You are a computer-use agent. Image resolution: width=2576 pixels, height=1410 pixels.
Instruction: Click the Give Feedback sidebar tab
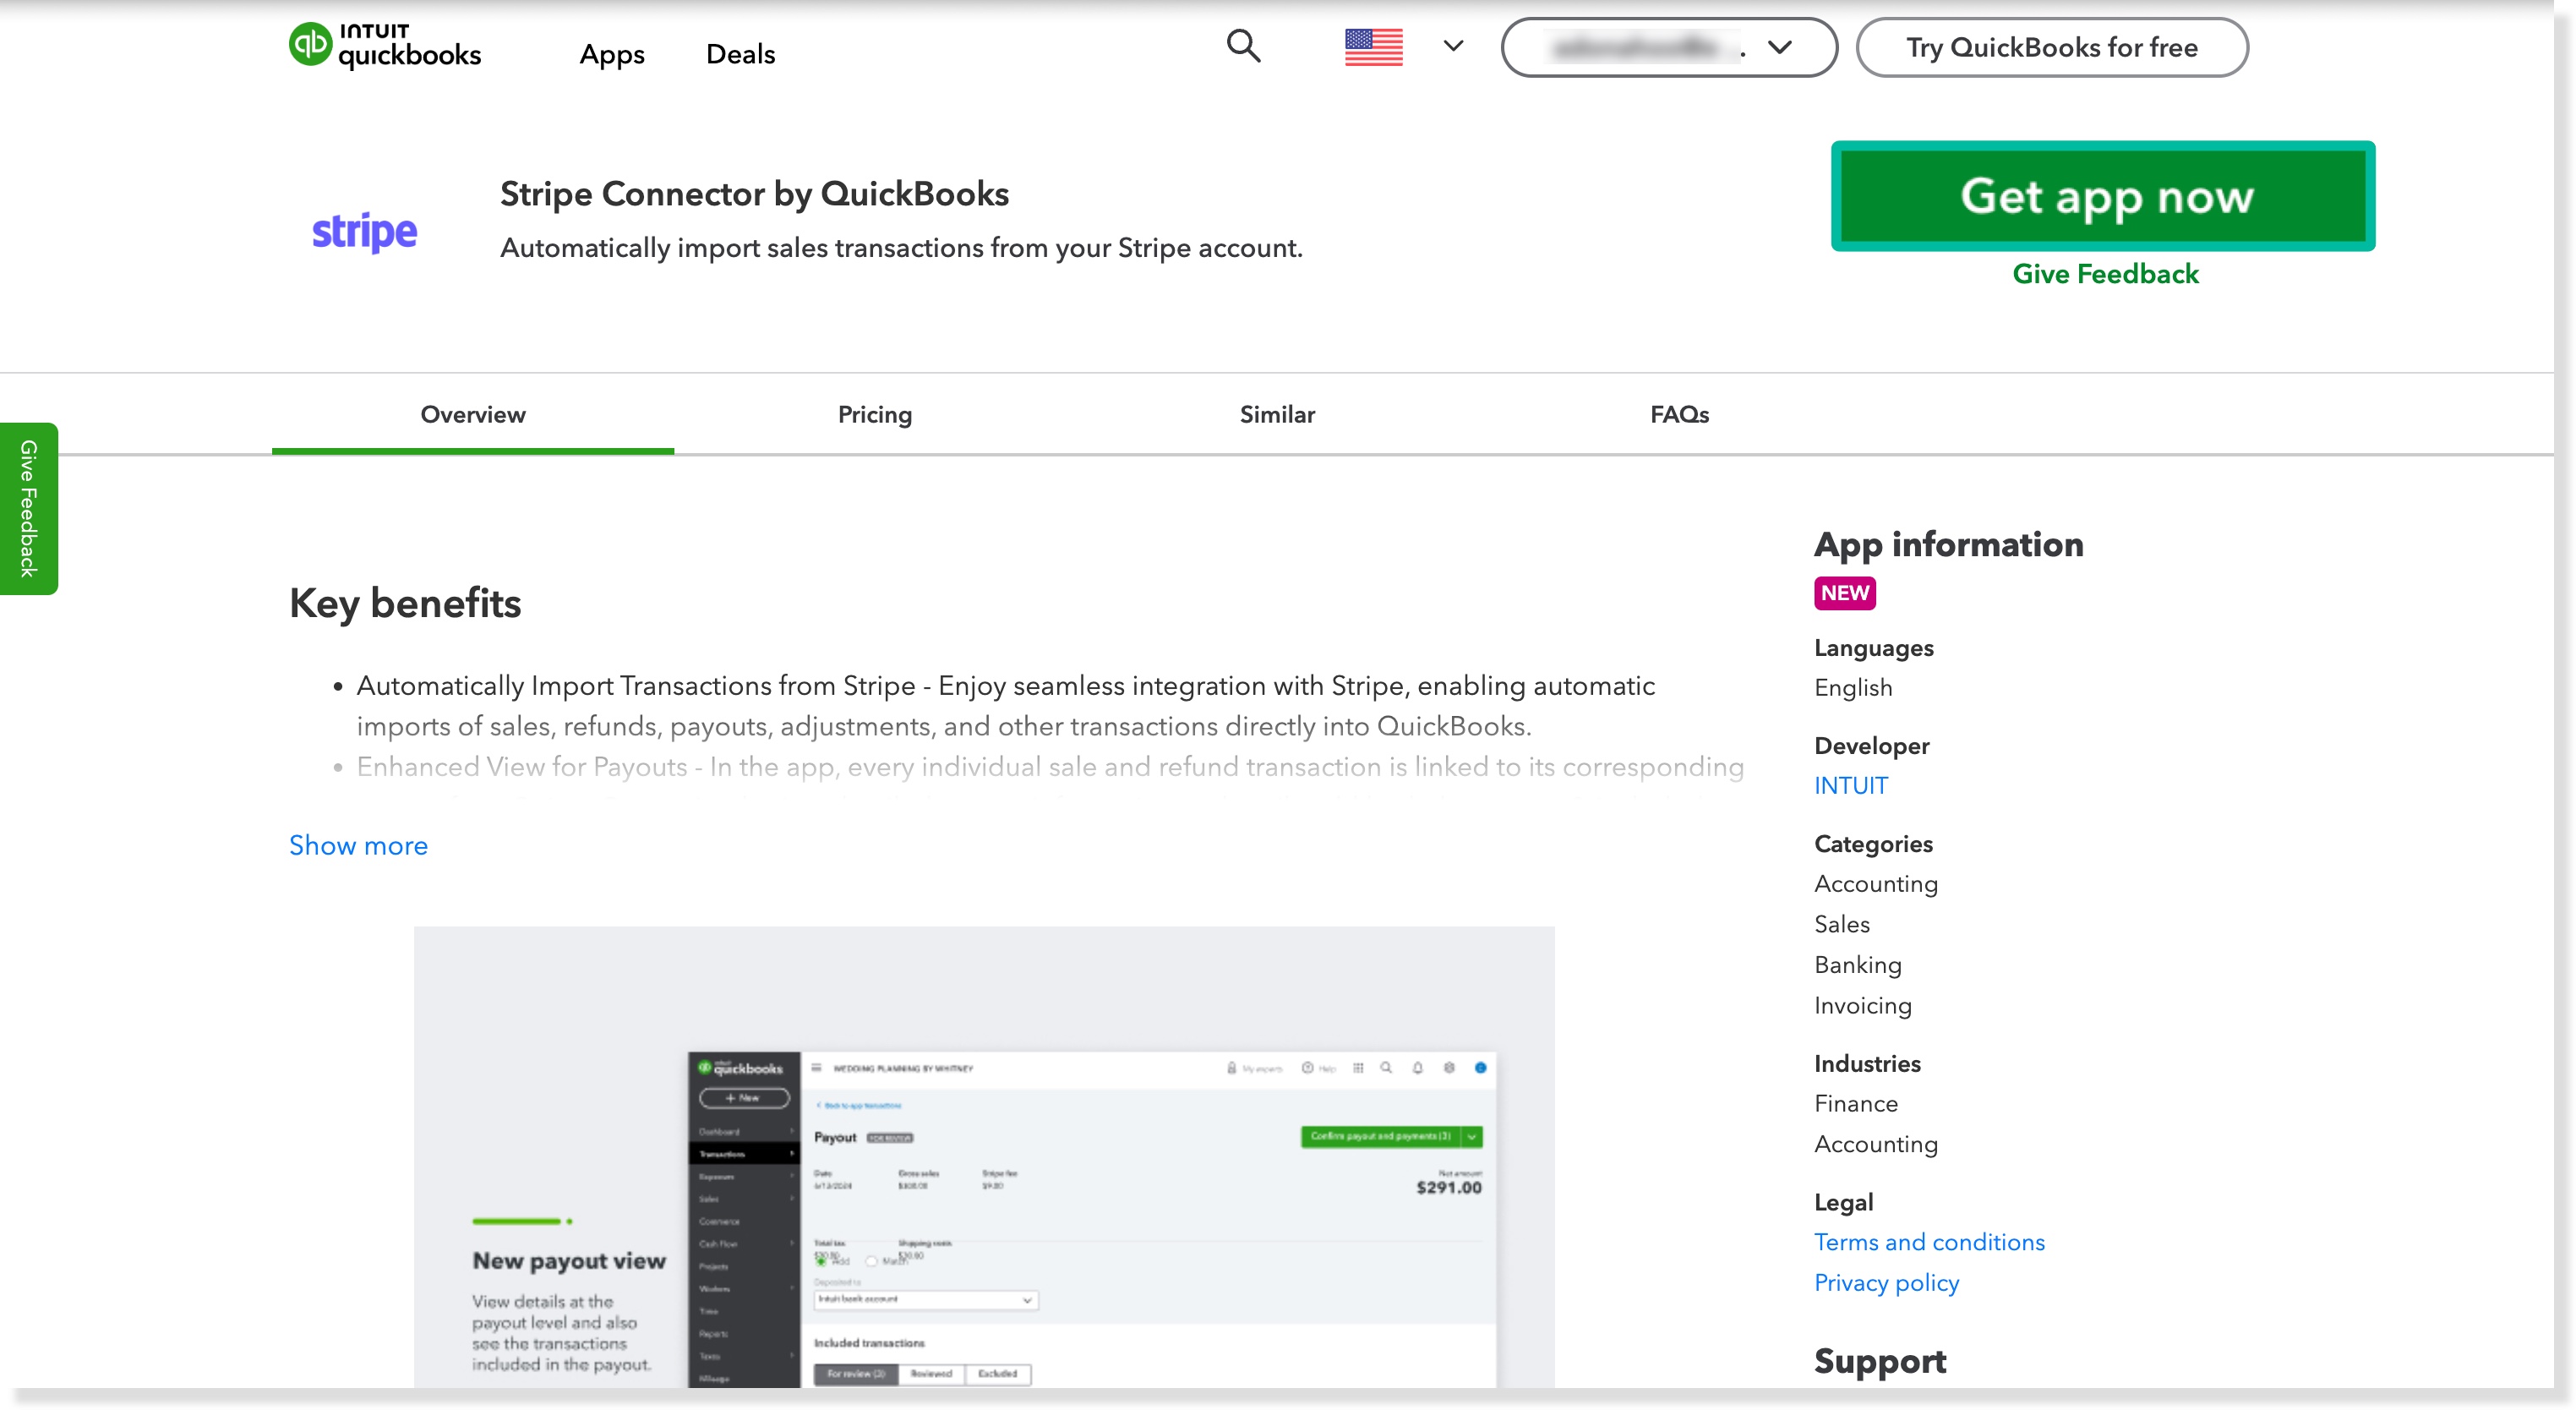coord(27,508)
